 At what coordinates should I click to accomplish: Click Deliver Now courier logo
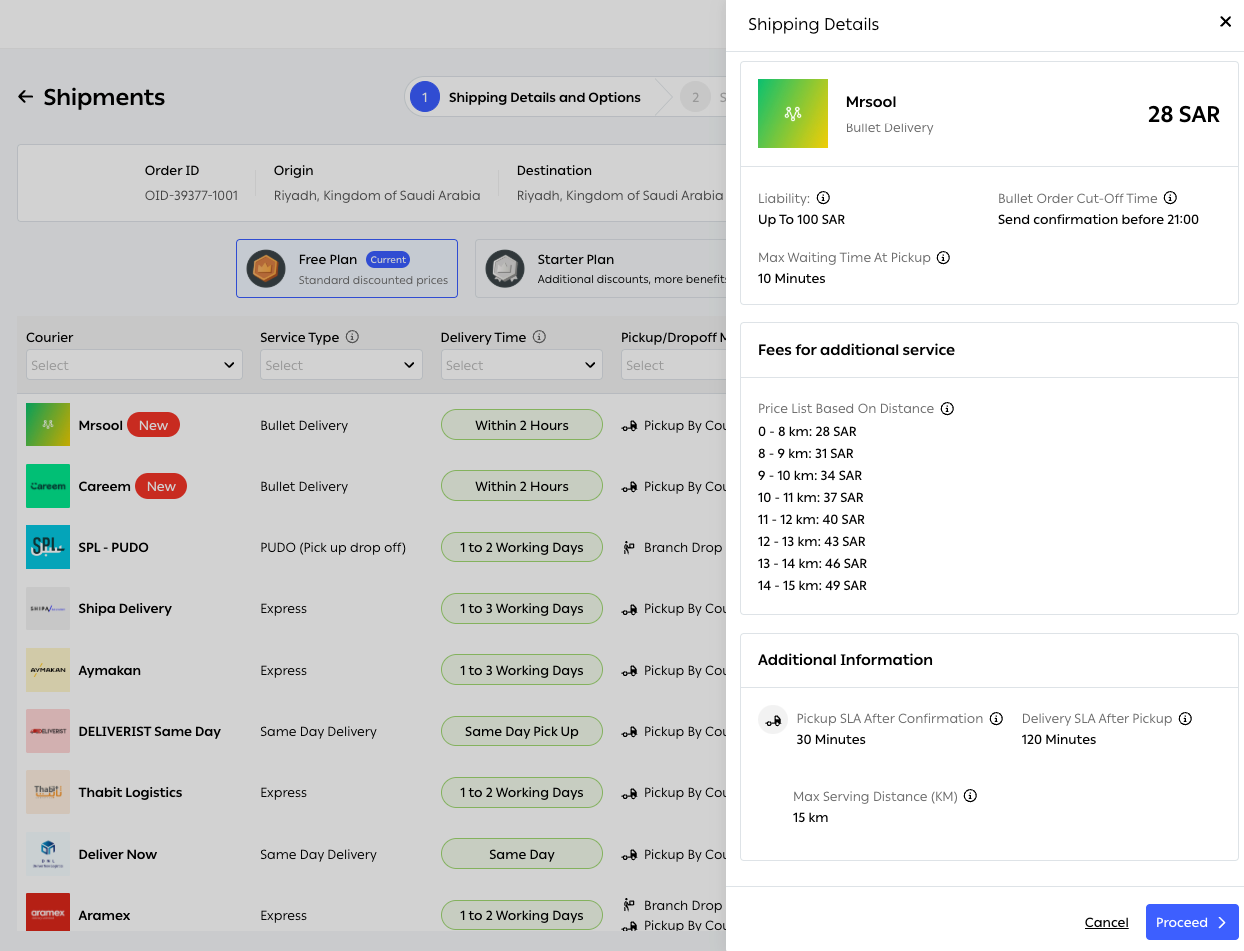tap(48, 854)
